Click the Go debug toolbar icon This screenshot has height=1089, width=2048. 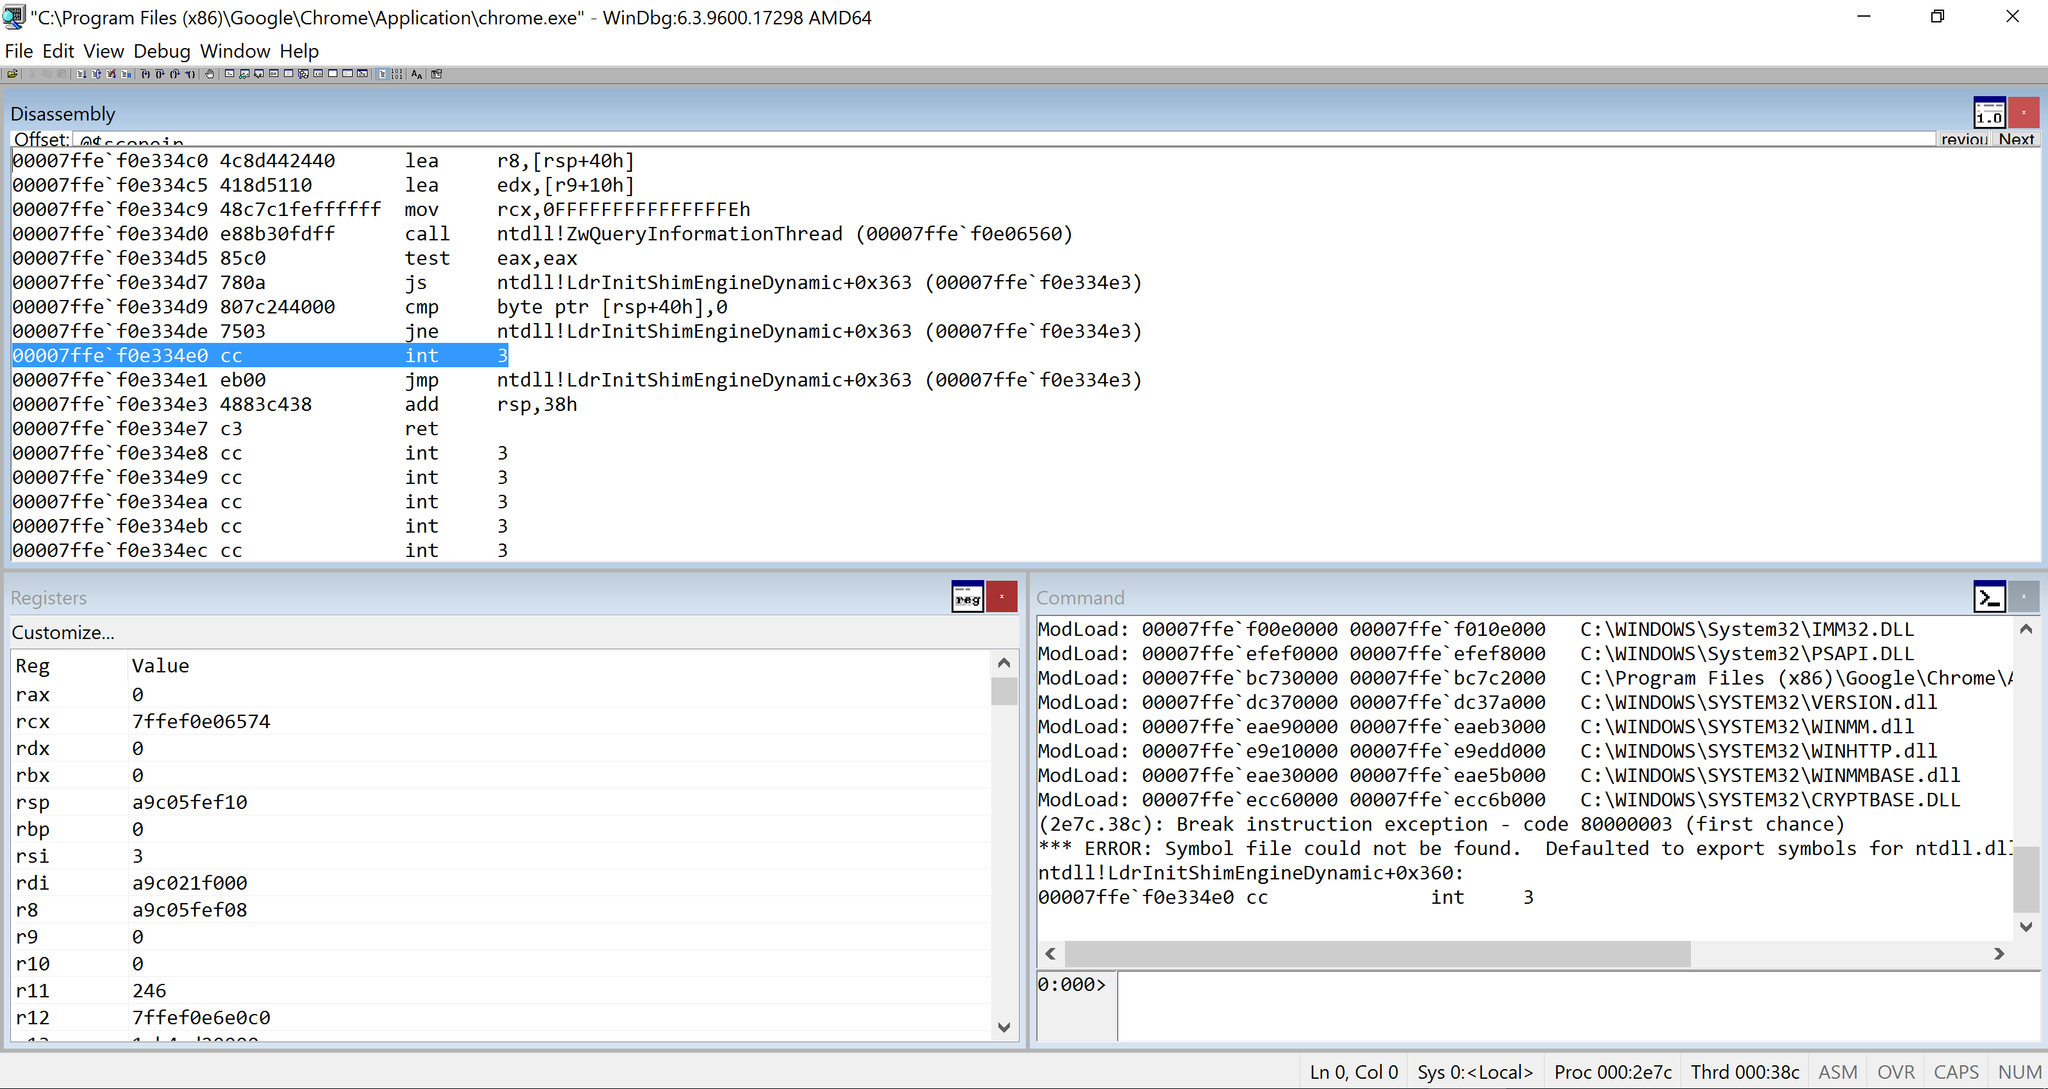[81, 74]
